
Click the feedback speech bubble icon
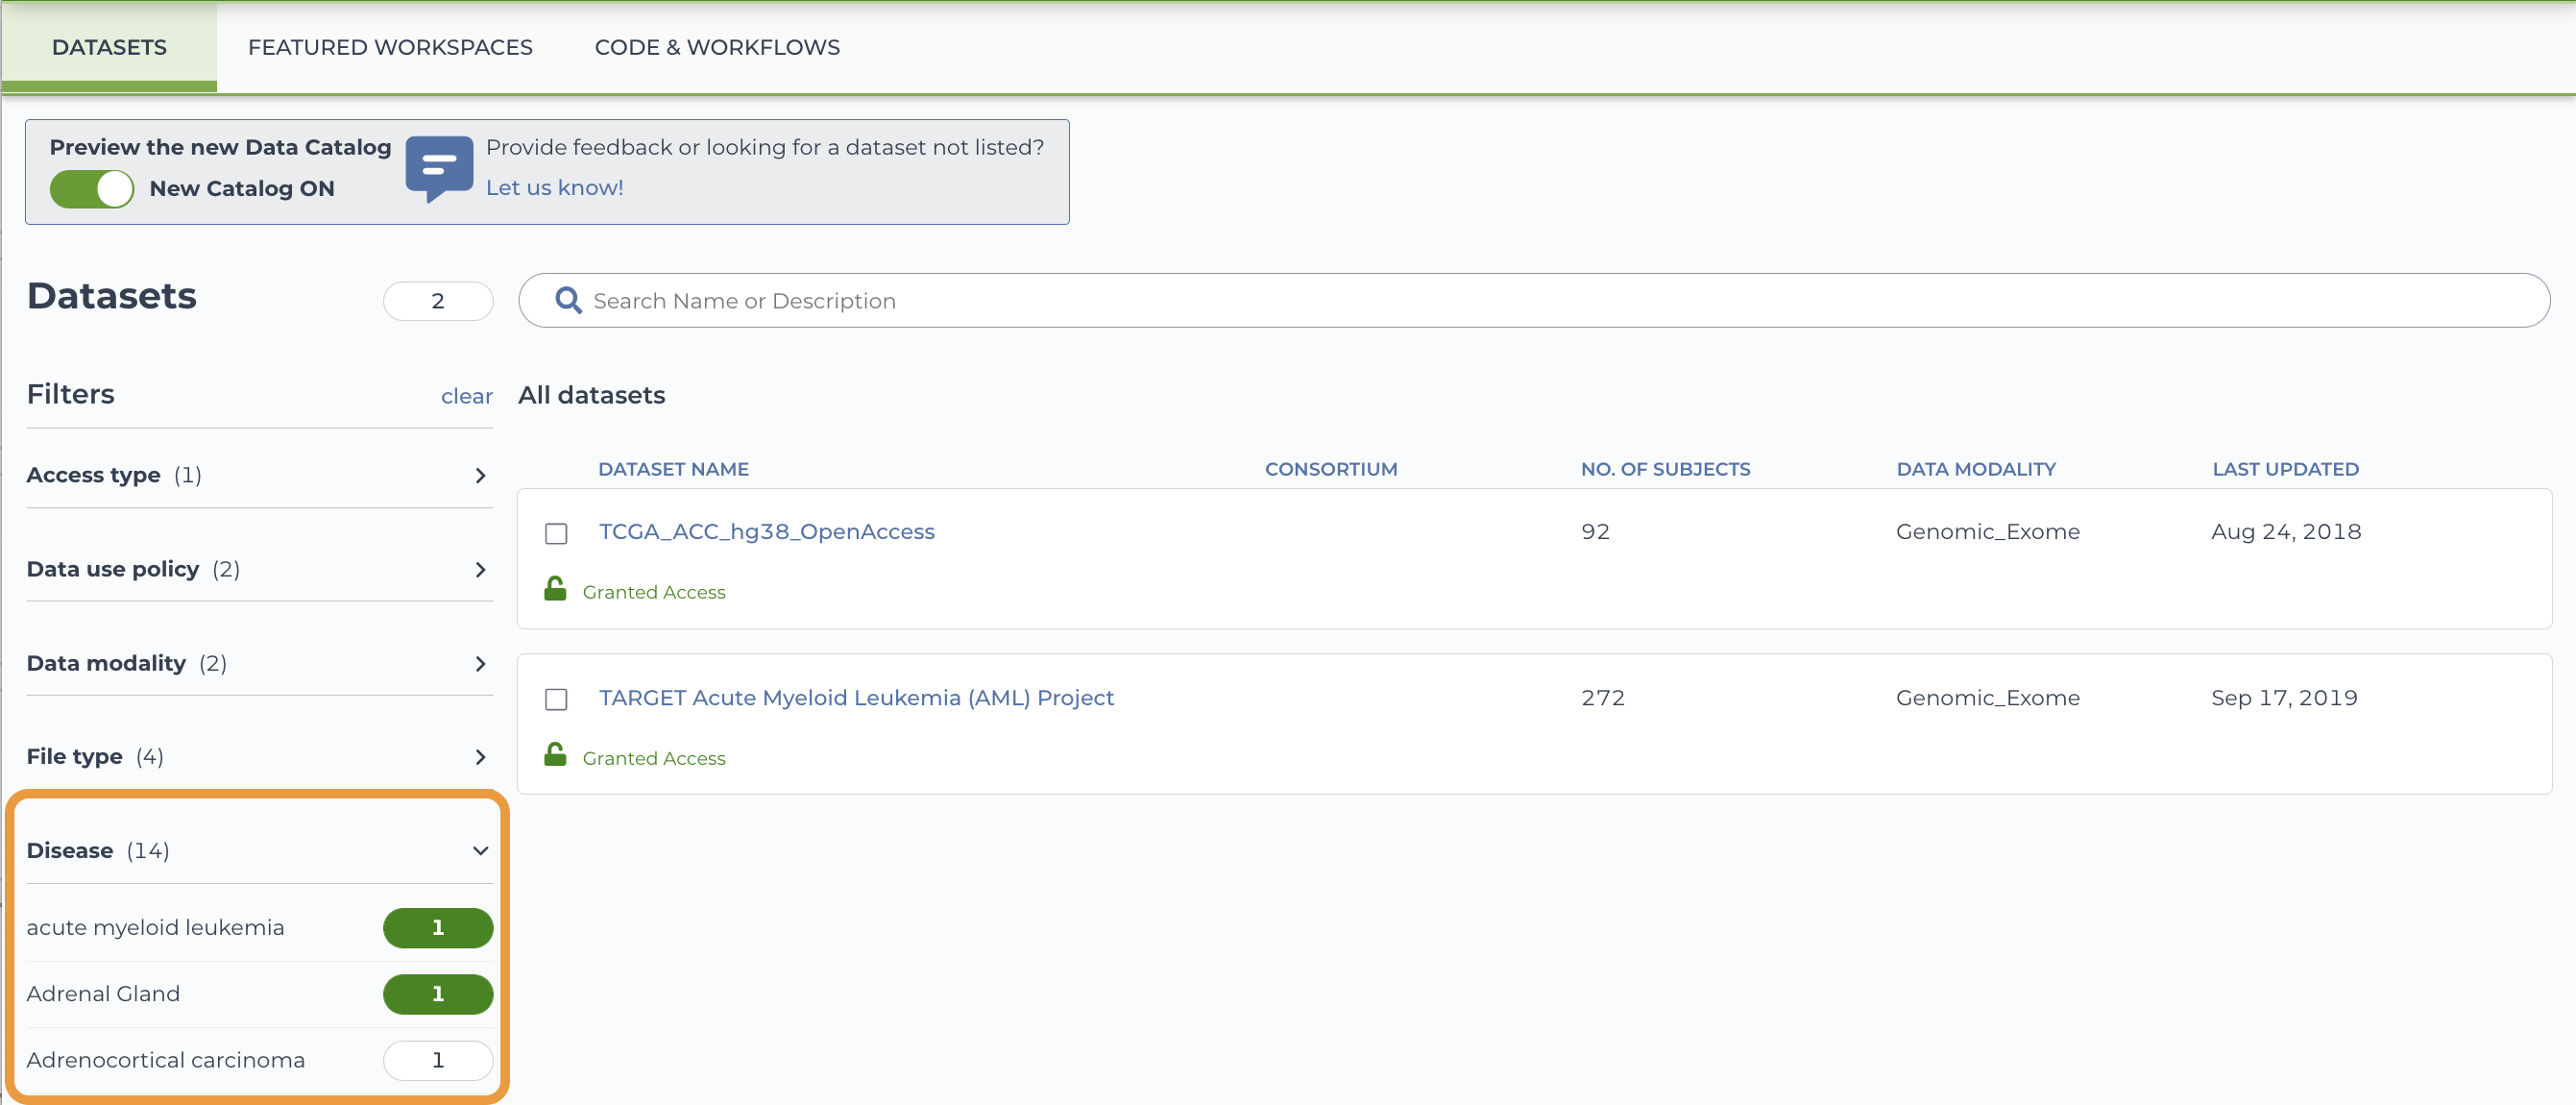tap(439, 168)
